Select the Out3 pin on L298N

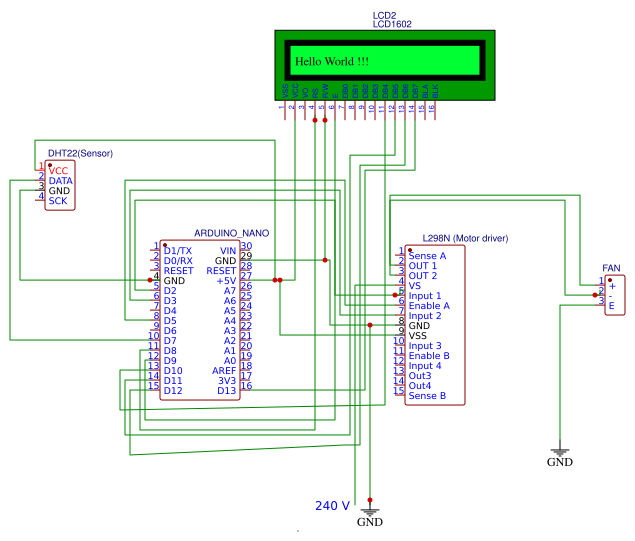[420, 376]
